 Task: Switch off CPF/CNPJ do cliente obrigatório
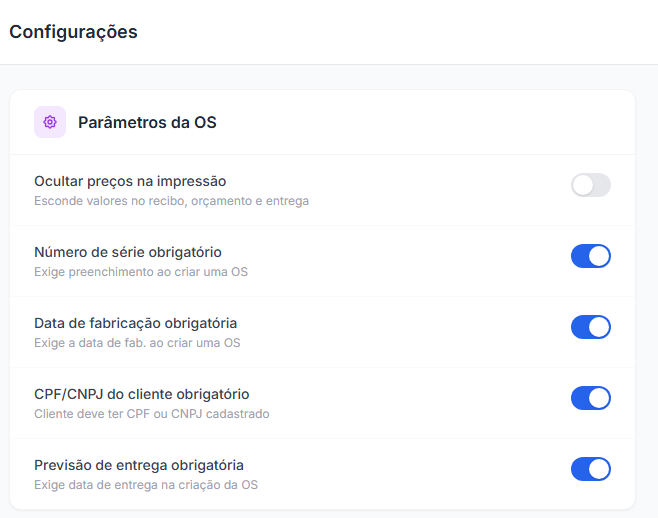[590, 398]
